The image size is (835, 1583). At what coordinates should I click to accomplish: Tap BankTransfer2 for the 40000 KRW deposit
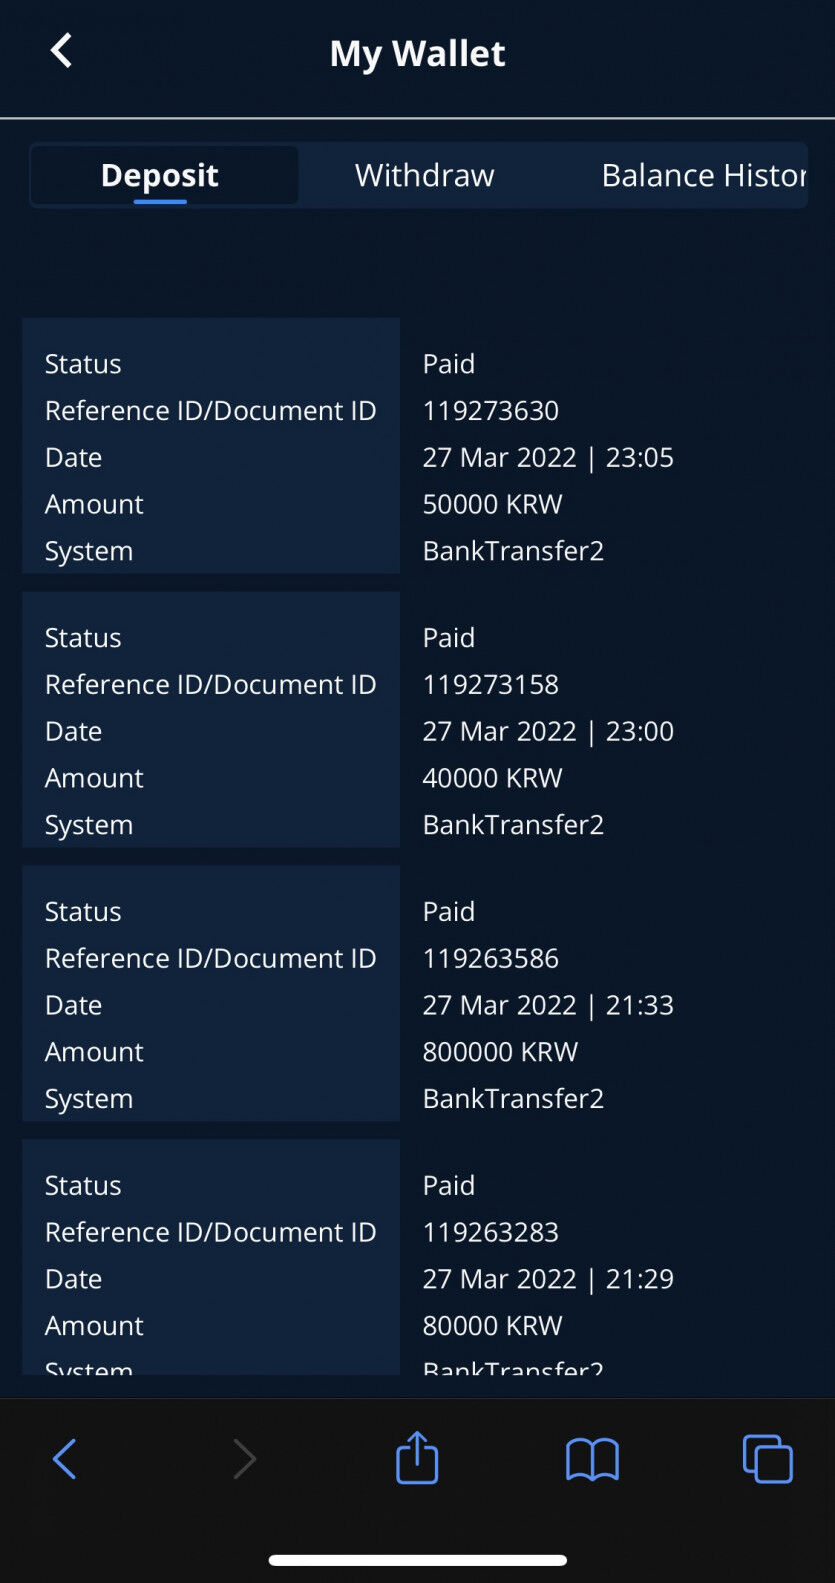pos(513,825)
